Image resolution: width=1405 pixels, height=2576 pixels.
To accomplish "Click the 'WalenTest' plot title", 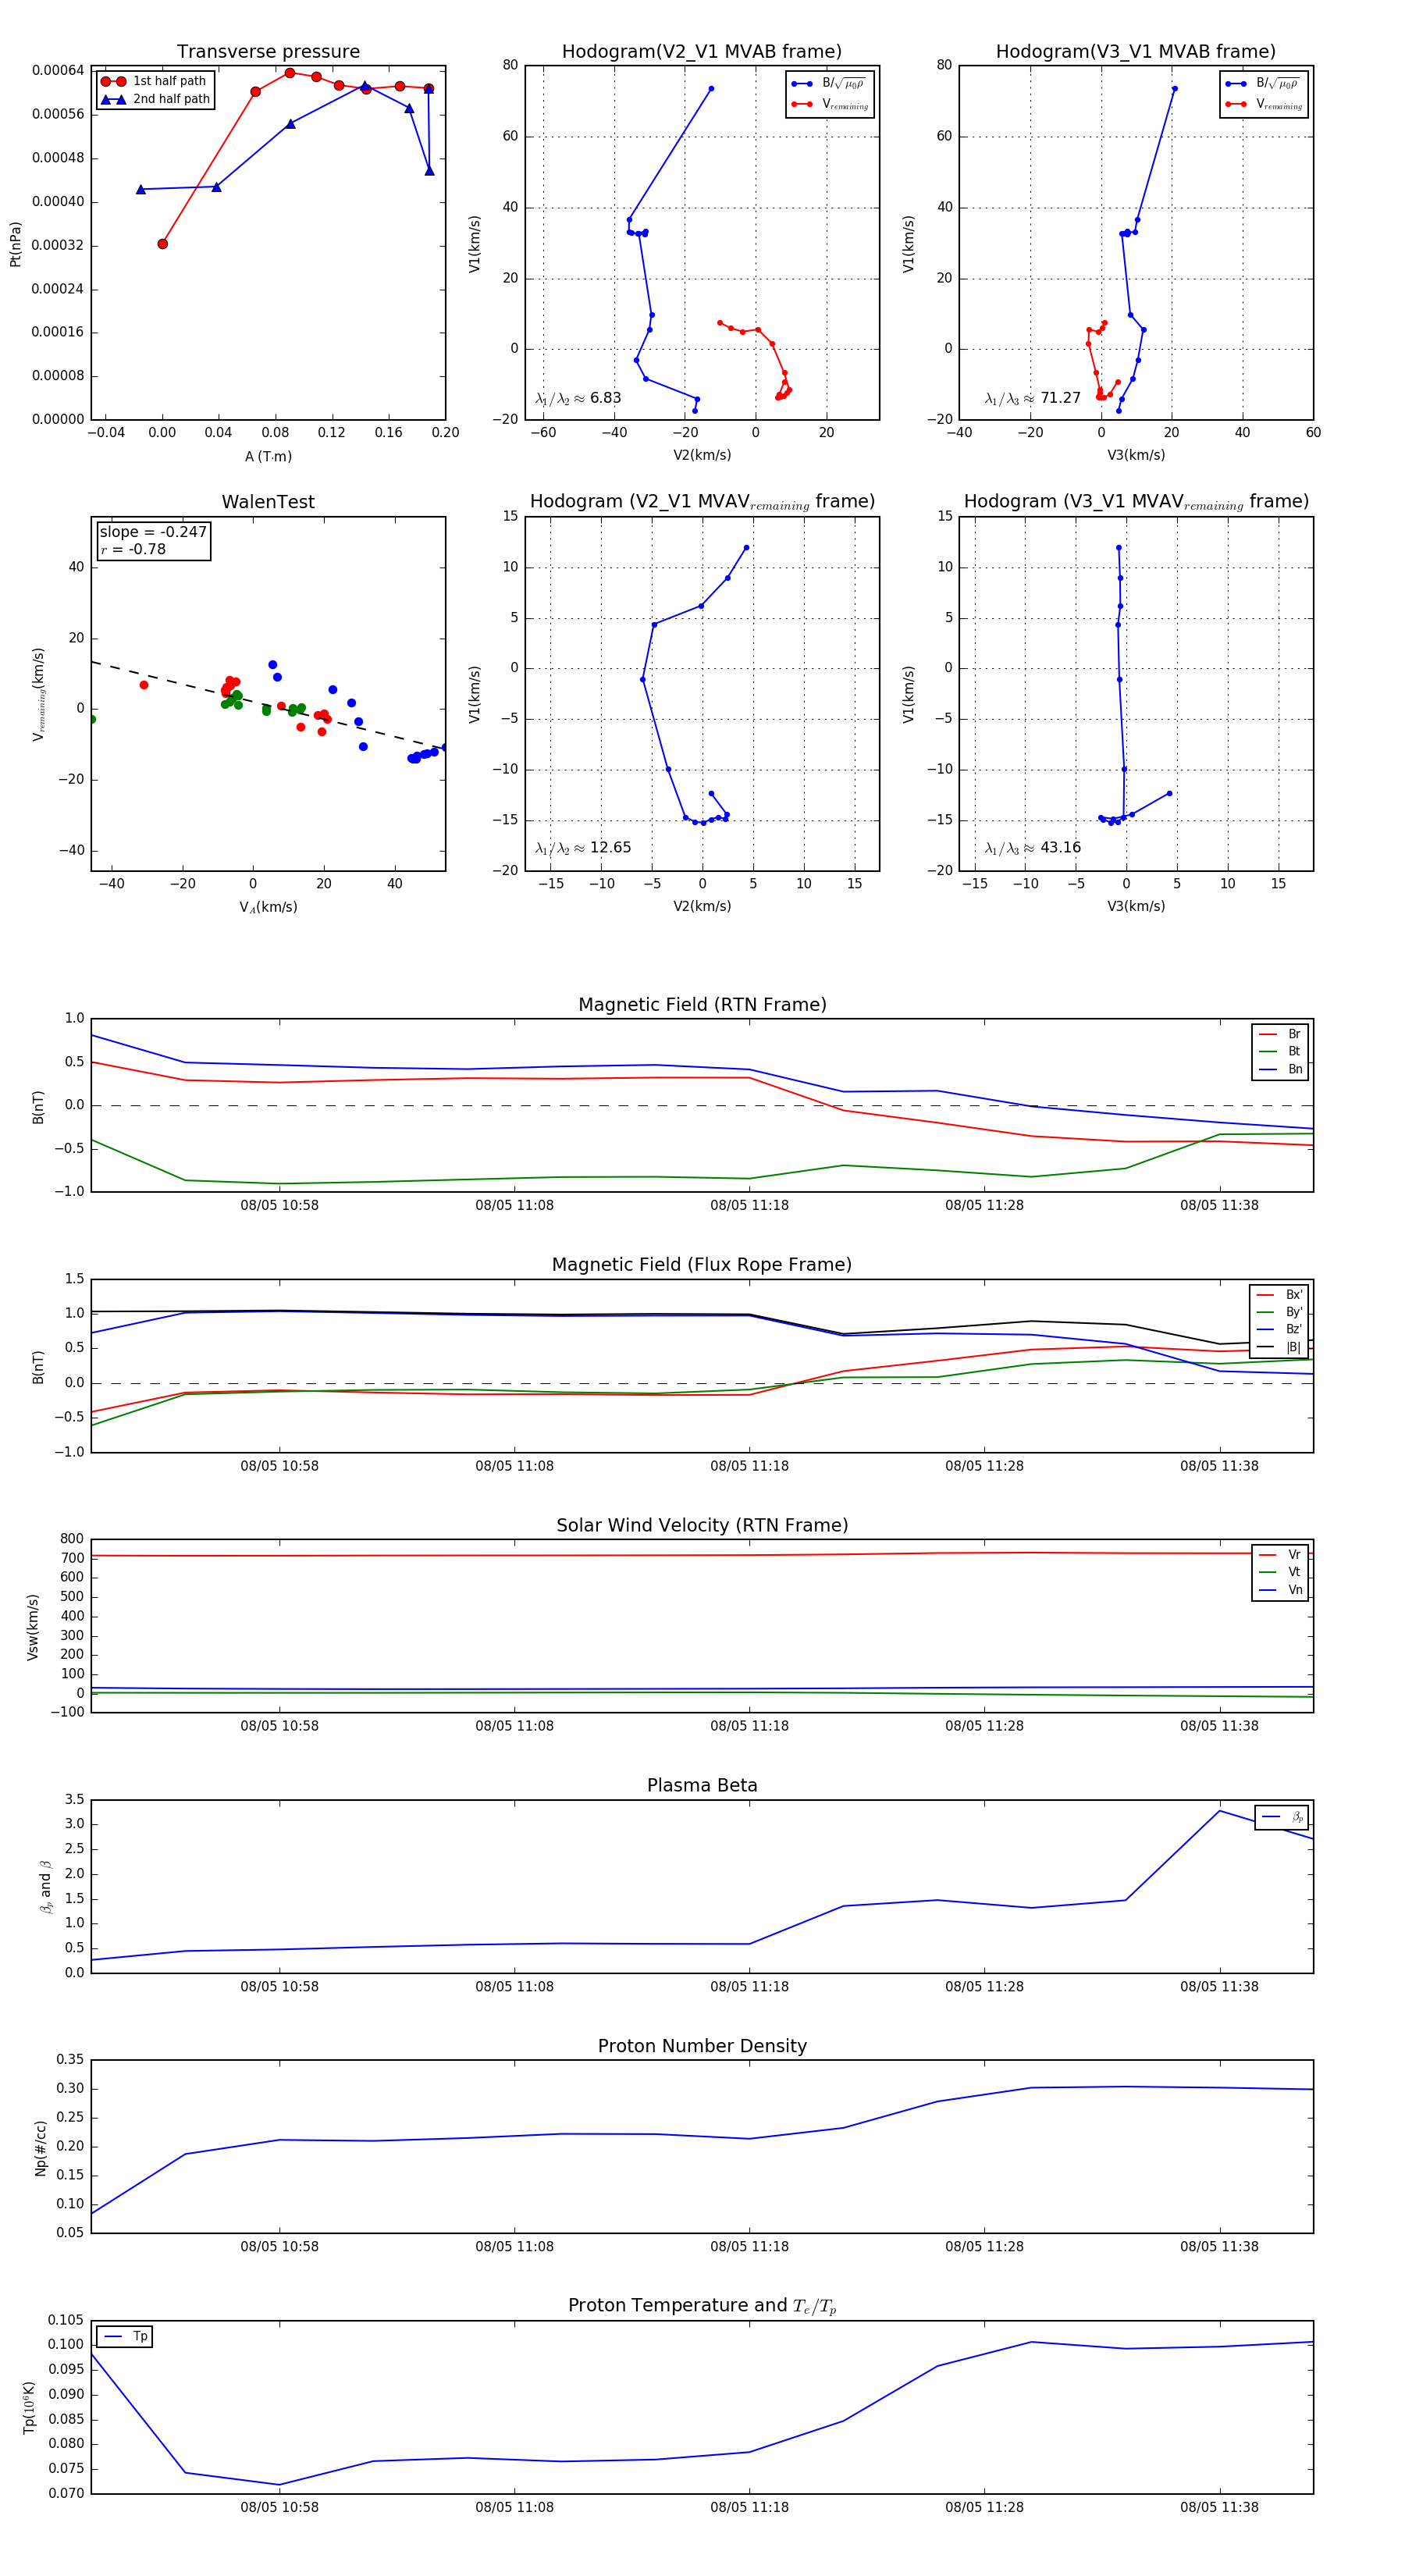I will coord(268,502).
